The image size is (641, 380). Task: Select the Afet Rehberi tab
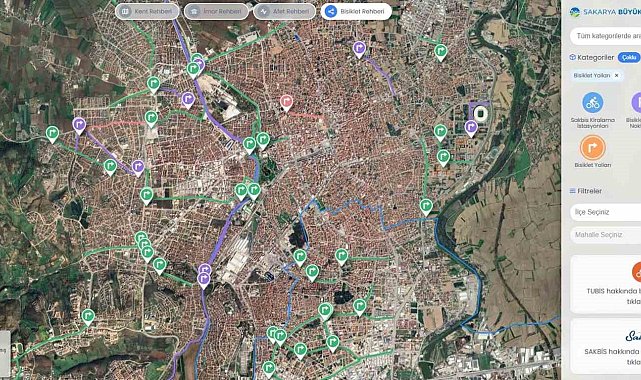[x=285, y=11]
